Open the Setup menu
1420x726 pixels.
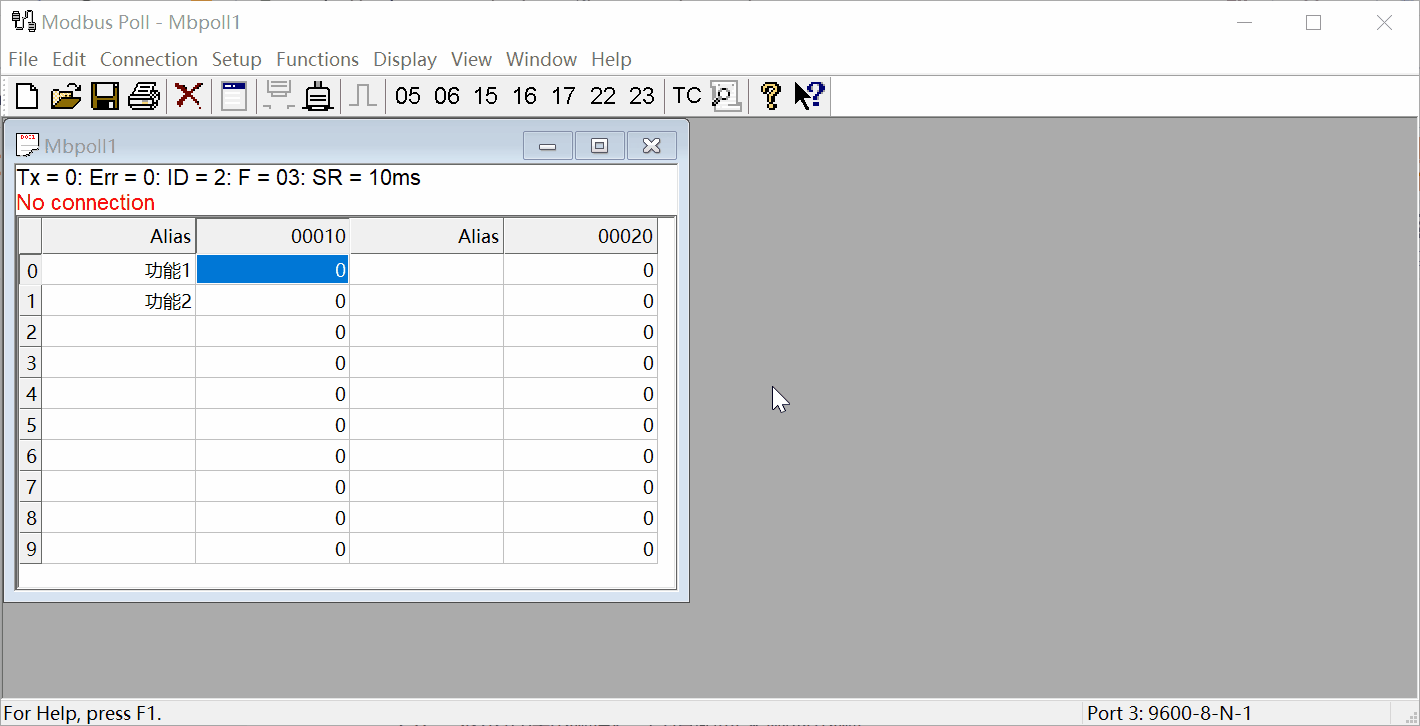click(x=237, y=59)
